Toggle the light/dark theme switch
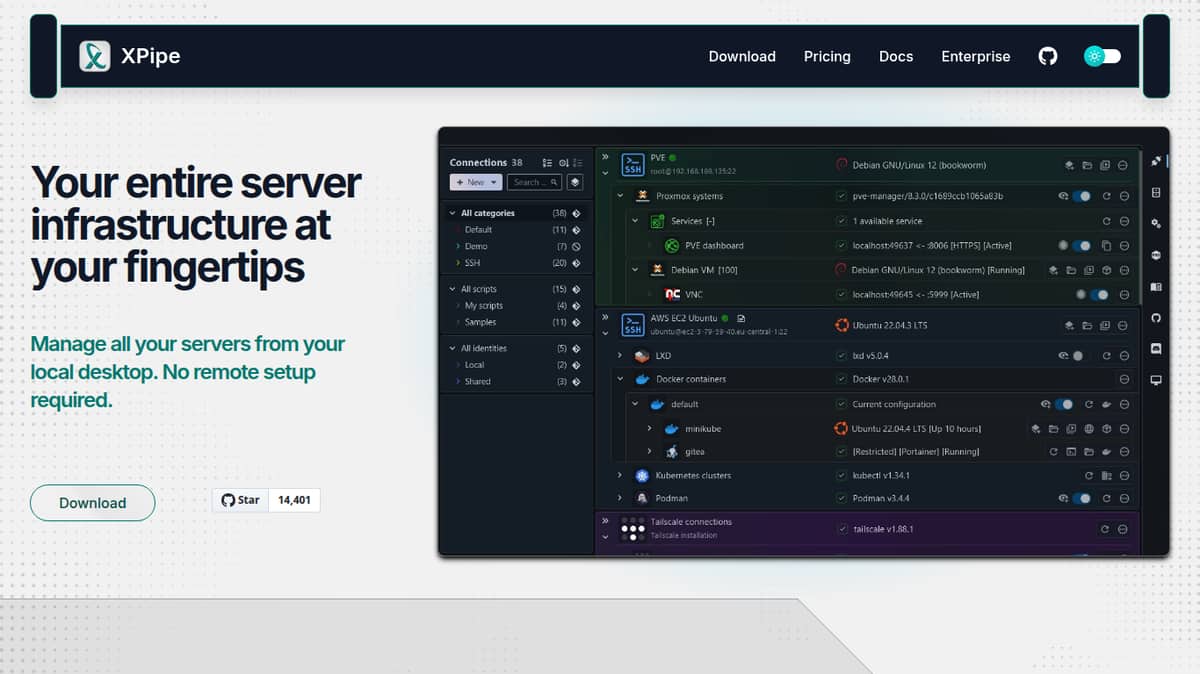The width and height of the screenshot is (1200, 674). [x=1103, y=56]
